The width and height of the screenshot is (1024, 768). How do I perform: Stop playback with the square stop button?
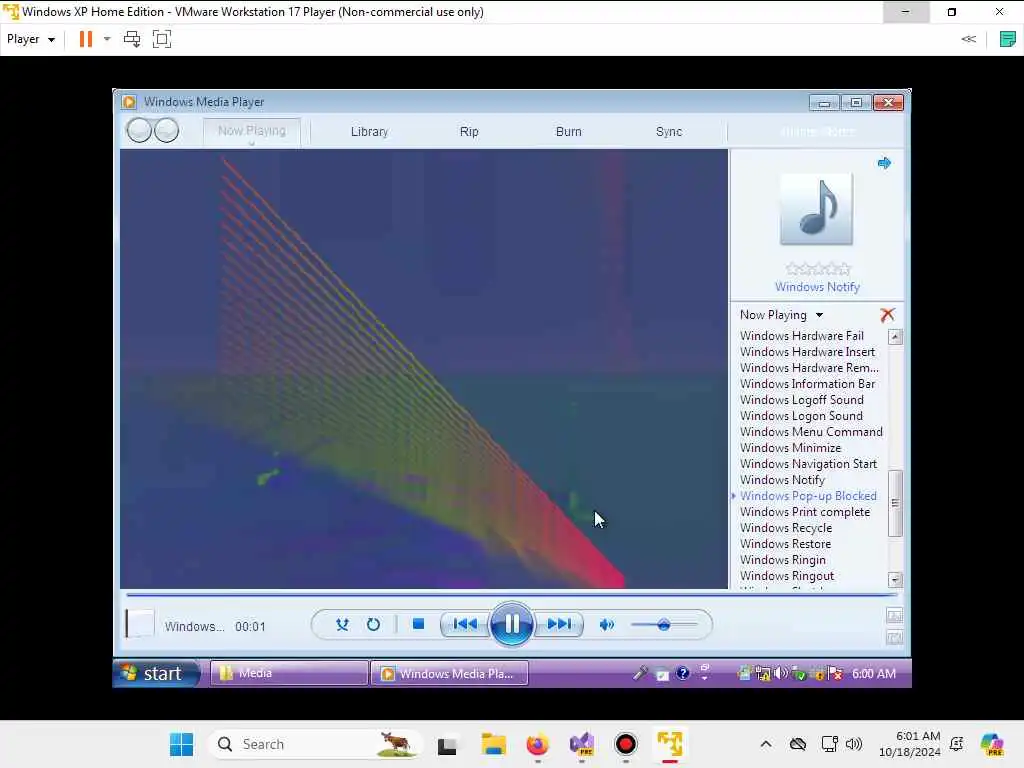pyautogui.click(x=419, y=624)
